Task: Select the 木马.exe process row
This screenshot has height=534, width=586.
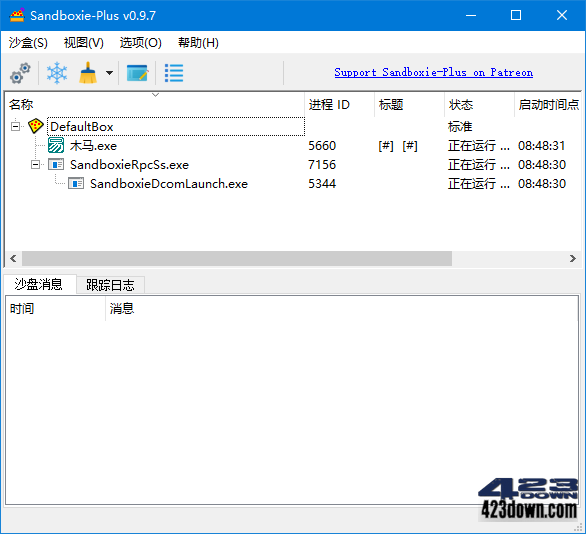Action: click(293, 145)
